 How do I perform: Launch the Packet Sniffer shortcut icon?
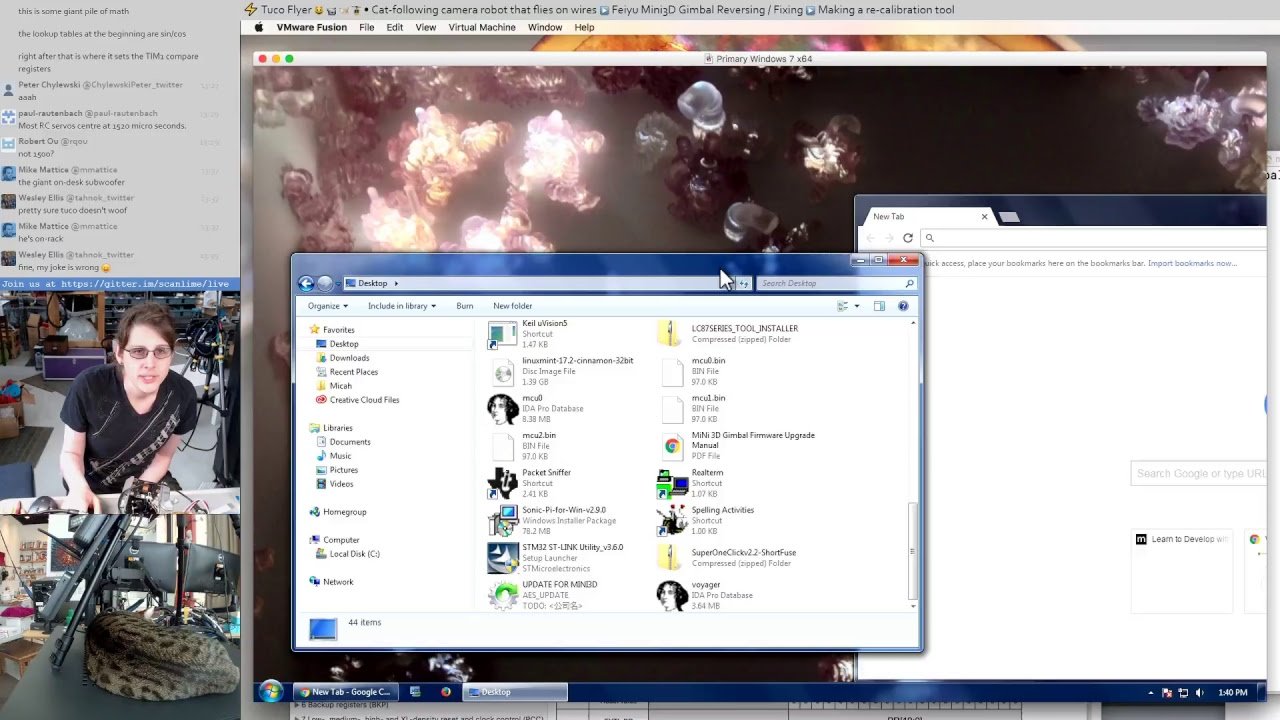click(502, 484)
